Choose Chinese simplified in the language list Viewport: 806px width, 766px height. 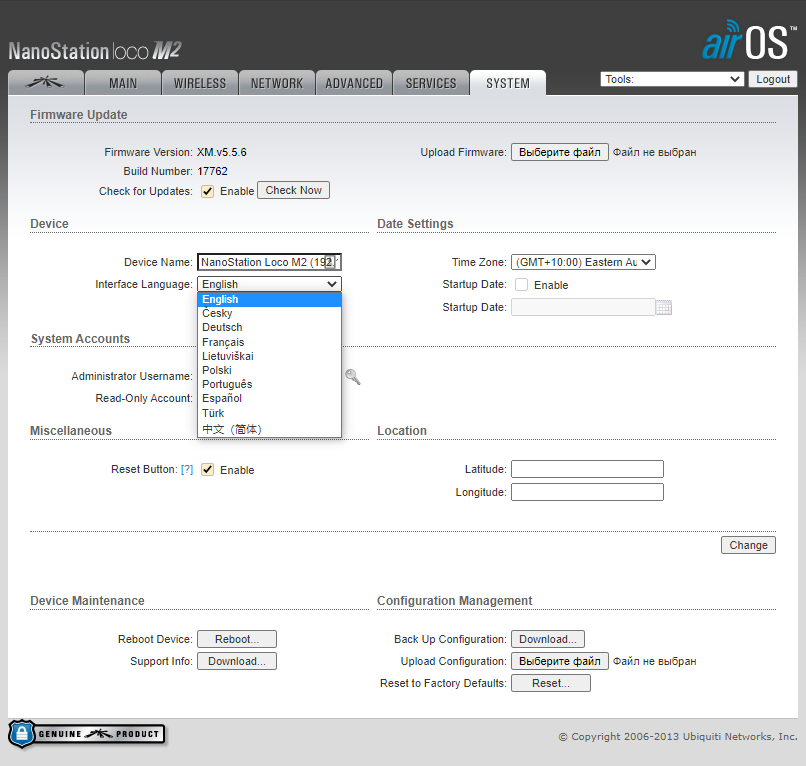click(269, 429)
